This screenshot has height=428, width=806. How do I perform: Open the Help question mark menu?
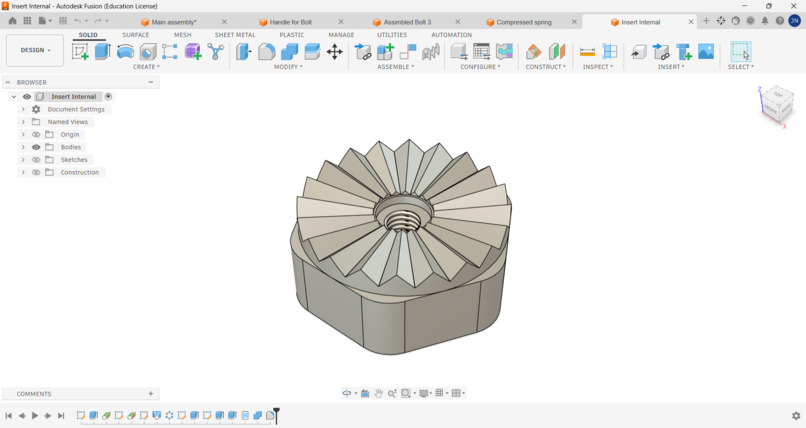780,21
